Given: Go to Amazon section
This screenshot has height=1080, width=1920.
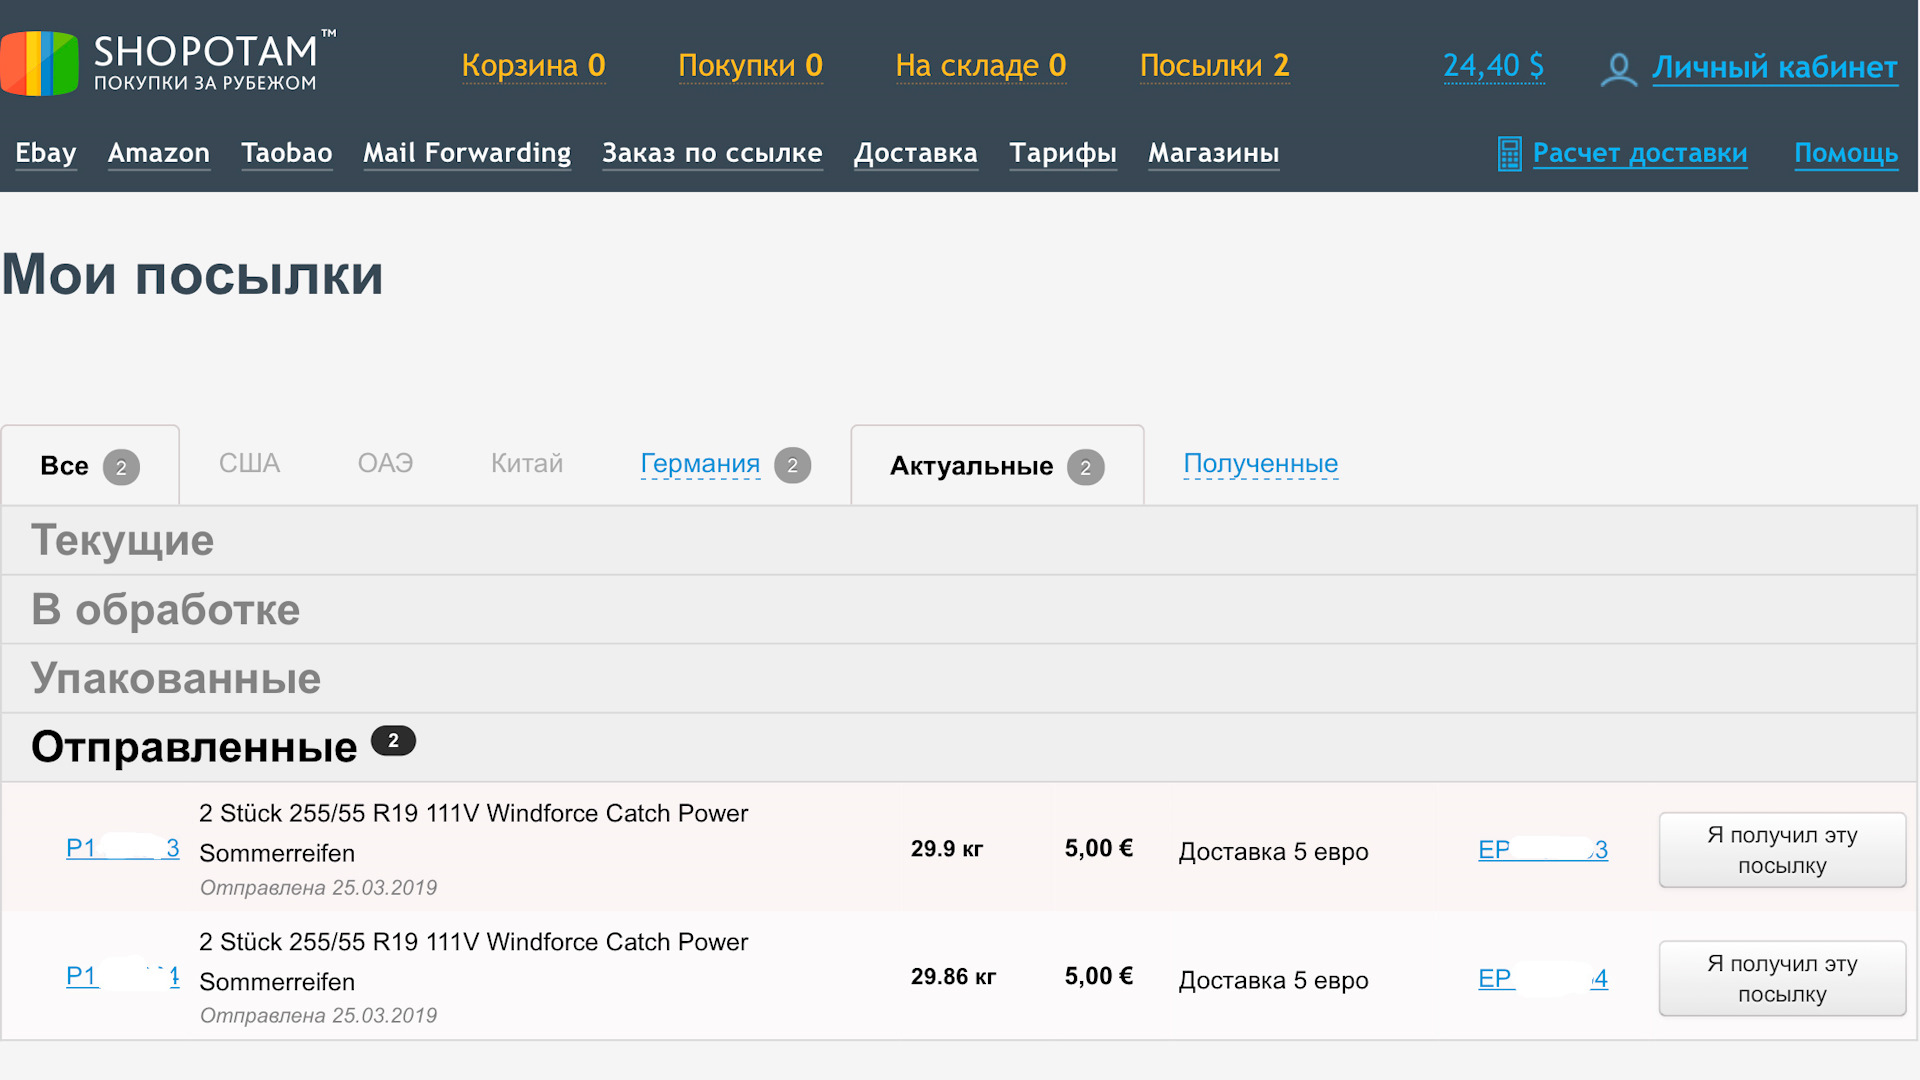Looking at the screenshot, I should (x=159, y=153).
